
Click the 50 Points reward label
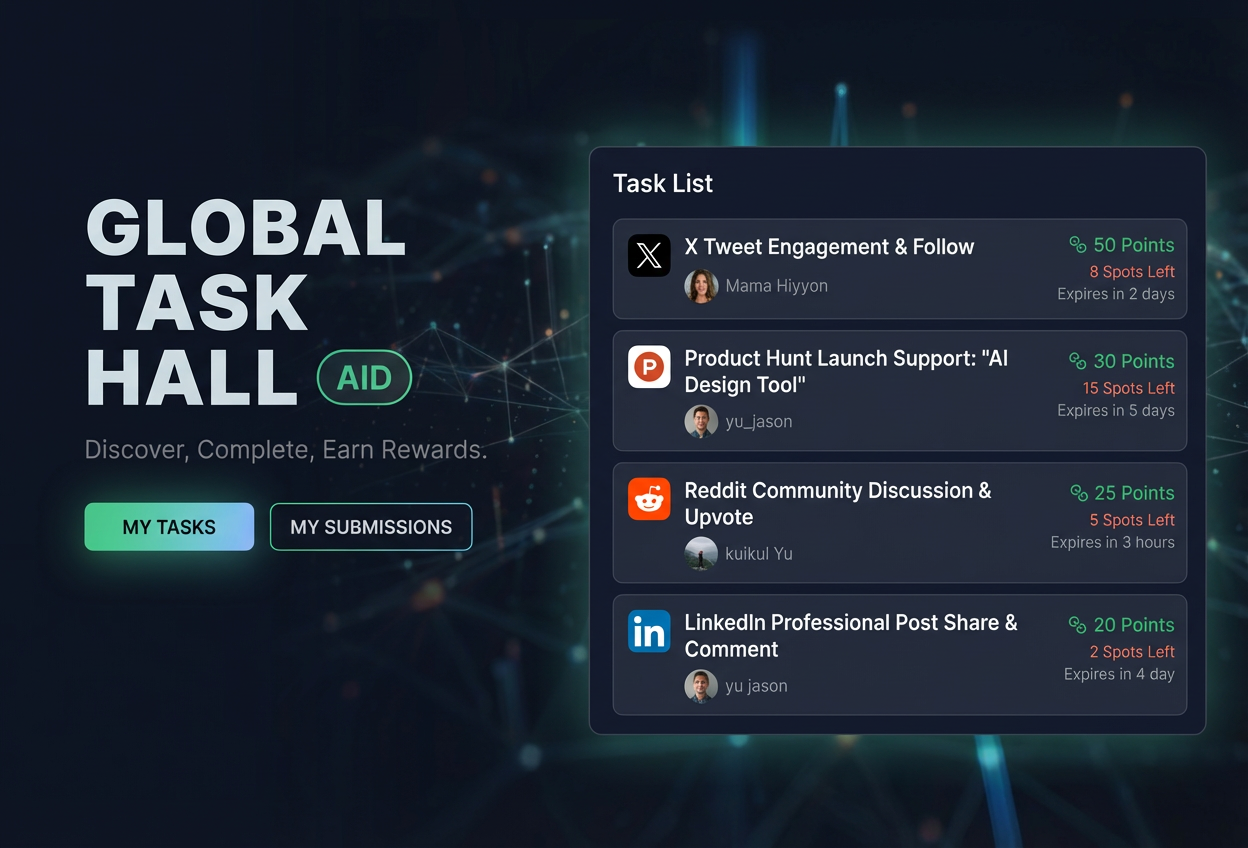1132,244
